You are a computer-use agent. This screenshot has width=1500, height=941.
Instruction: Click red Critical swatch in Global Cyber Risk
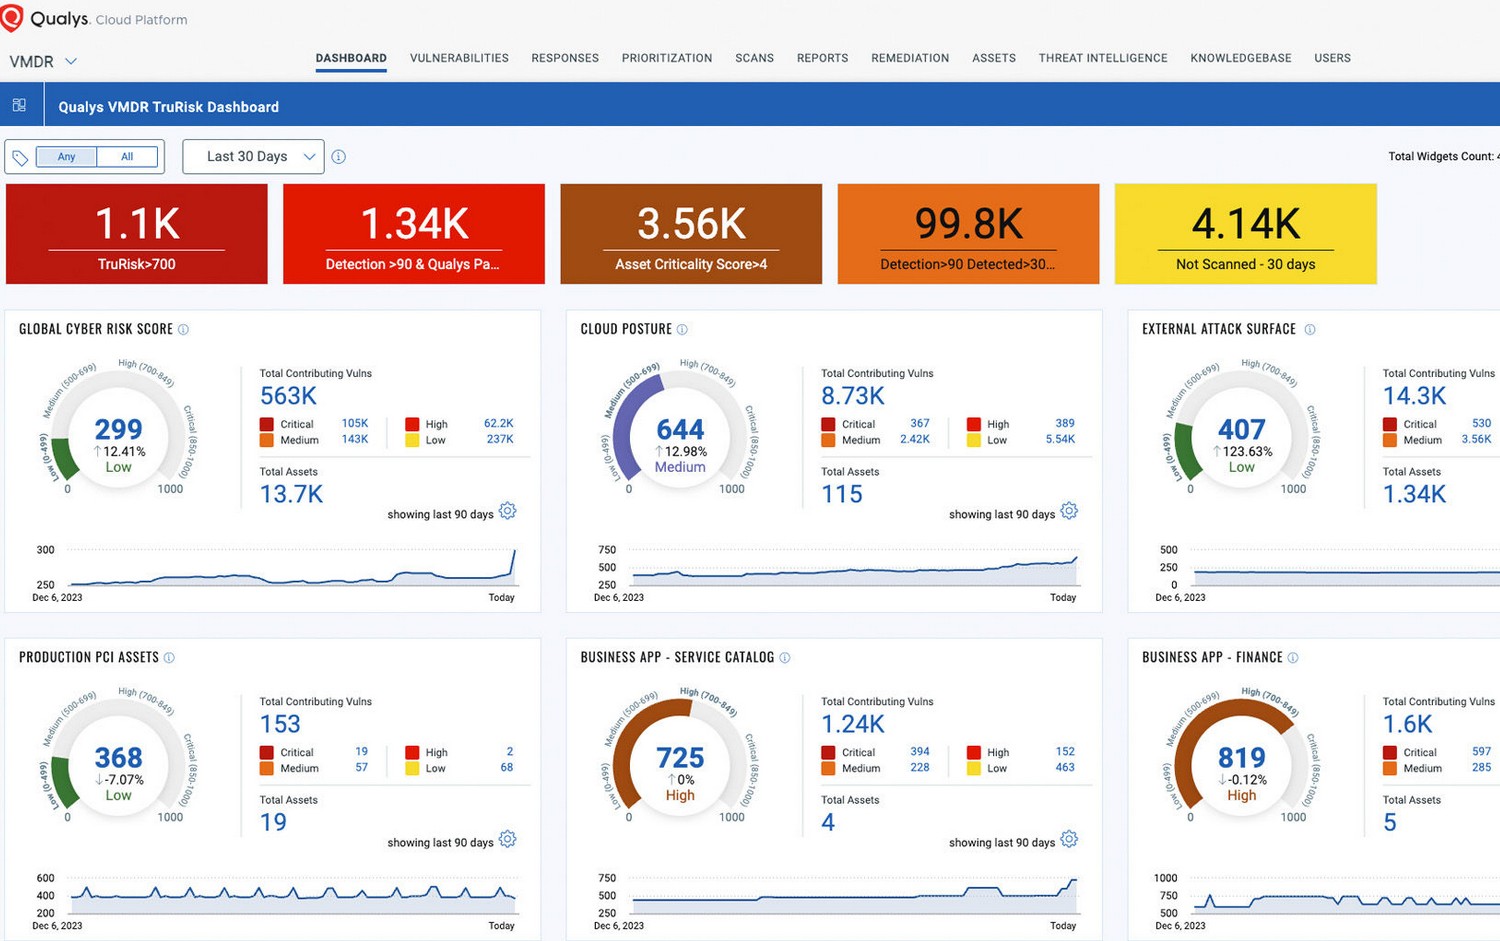point(267,424)
